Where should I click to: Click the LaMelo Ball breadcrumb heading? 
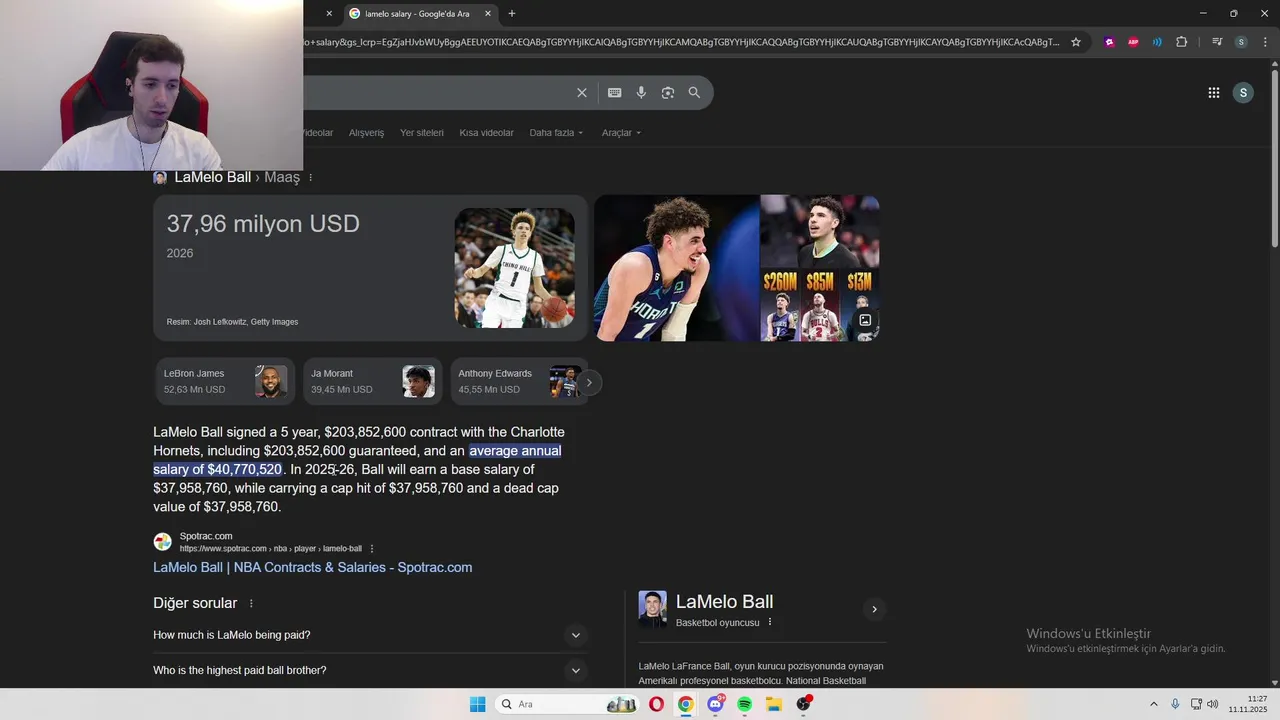[x=212, y=177]
